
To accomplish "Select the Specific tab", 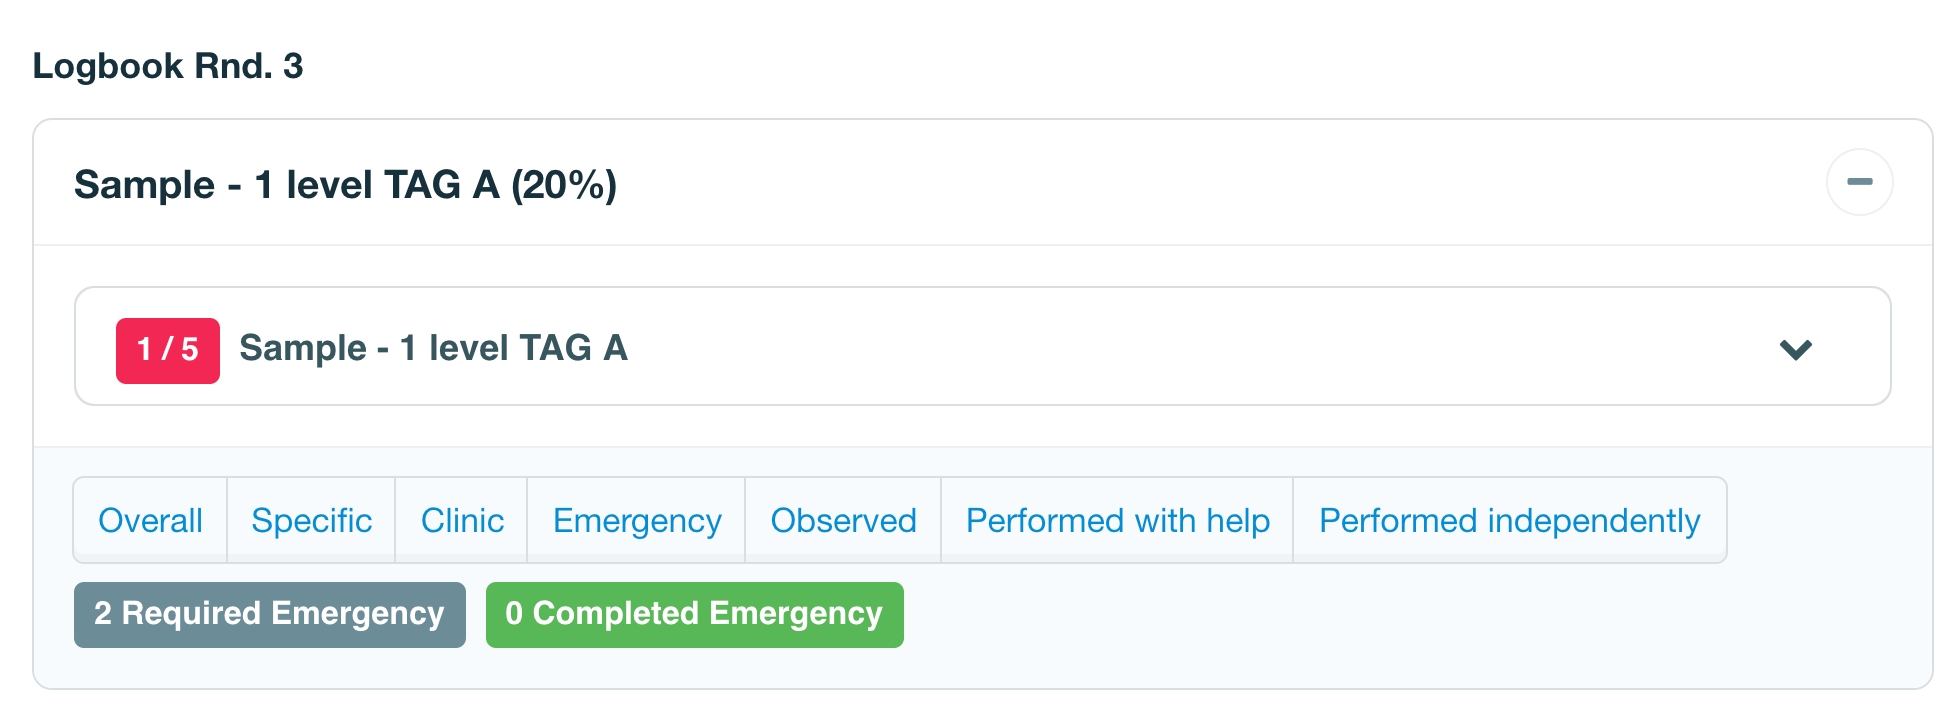I will (311, 521).
